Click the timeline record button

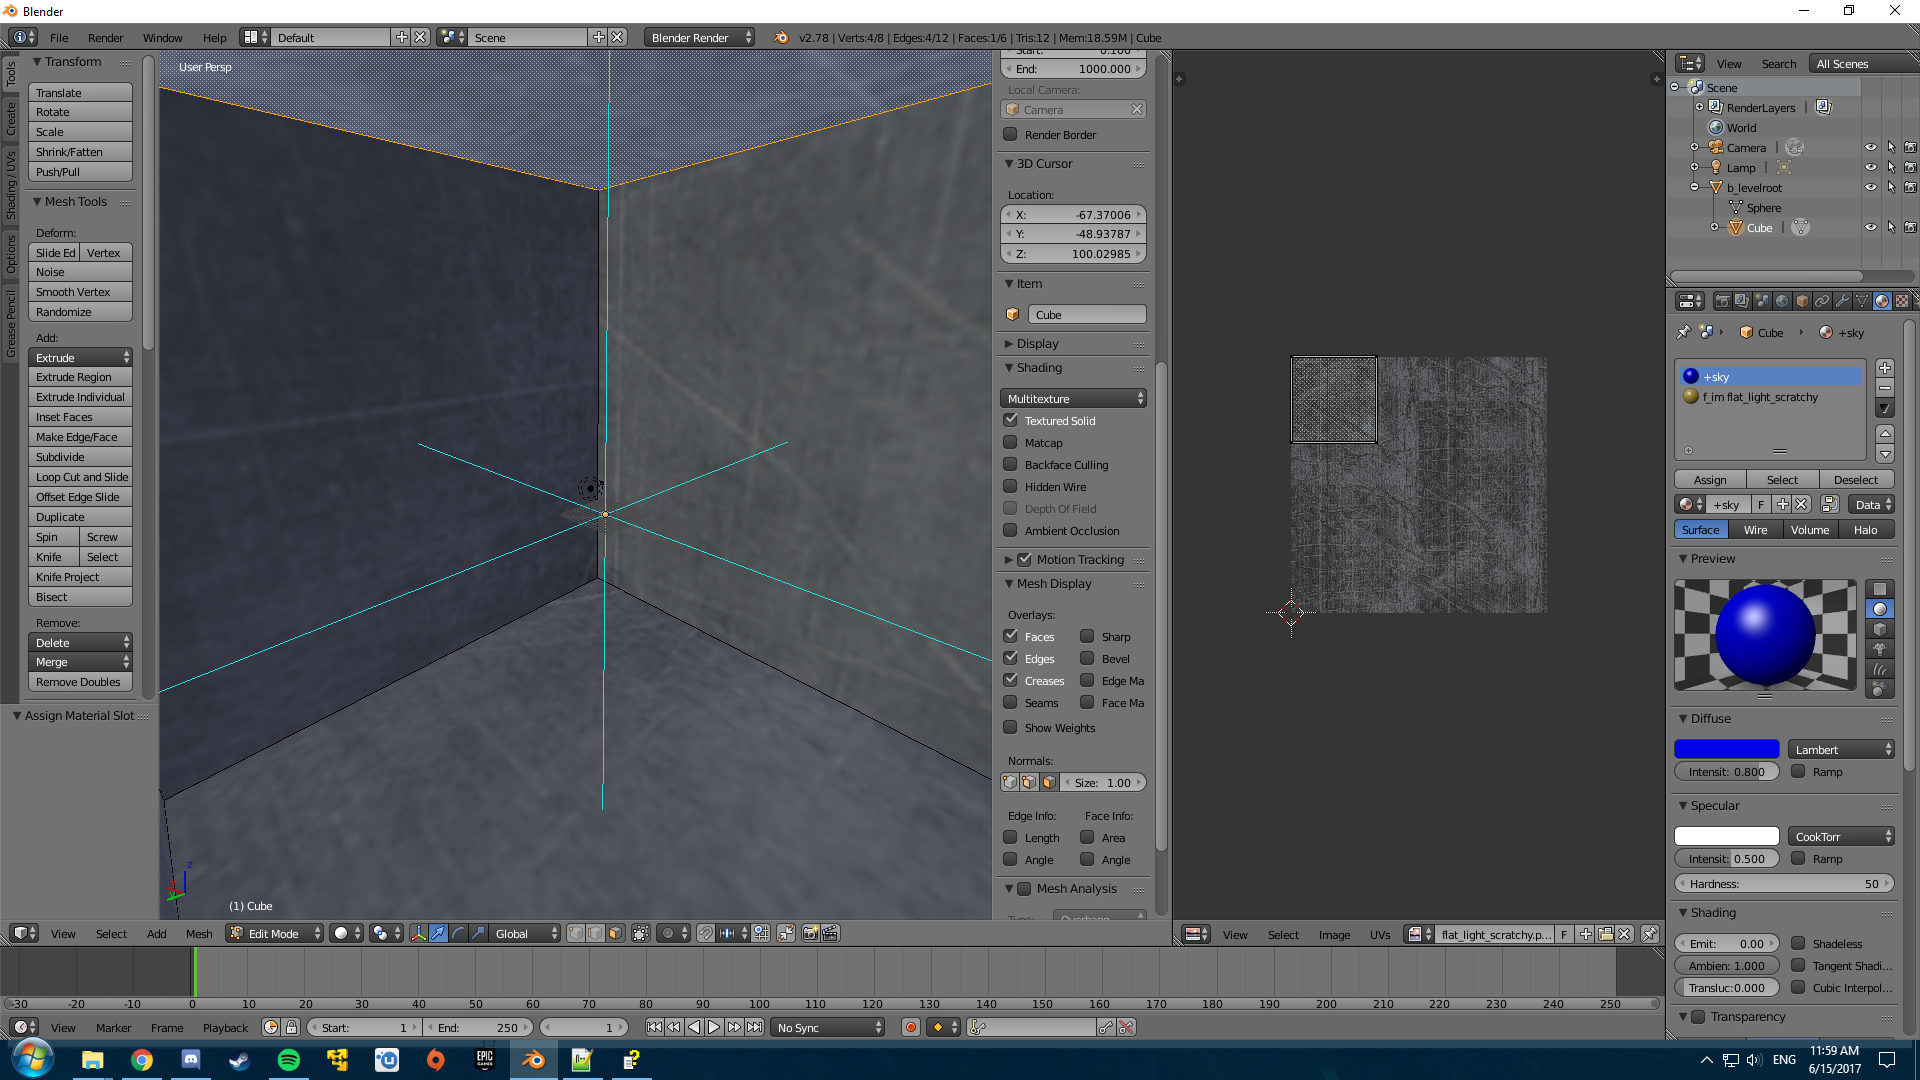pyautogui.click(x=910, y=1027)
